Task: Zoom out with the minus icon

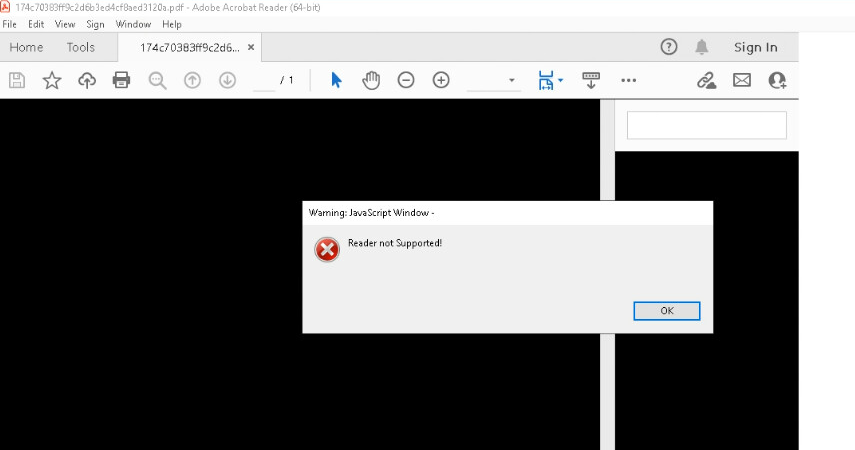Action: (406, 80)
